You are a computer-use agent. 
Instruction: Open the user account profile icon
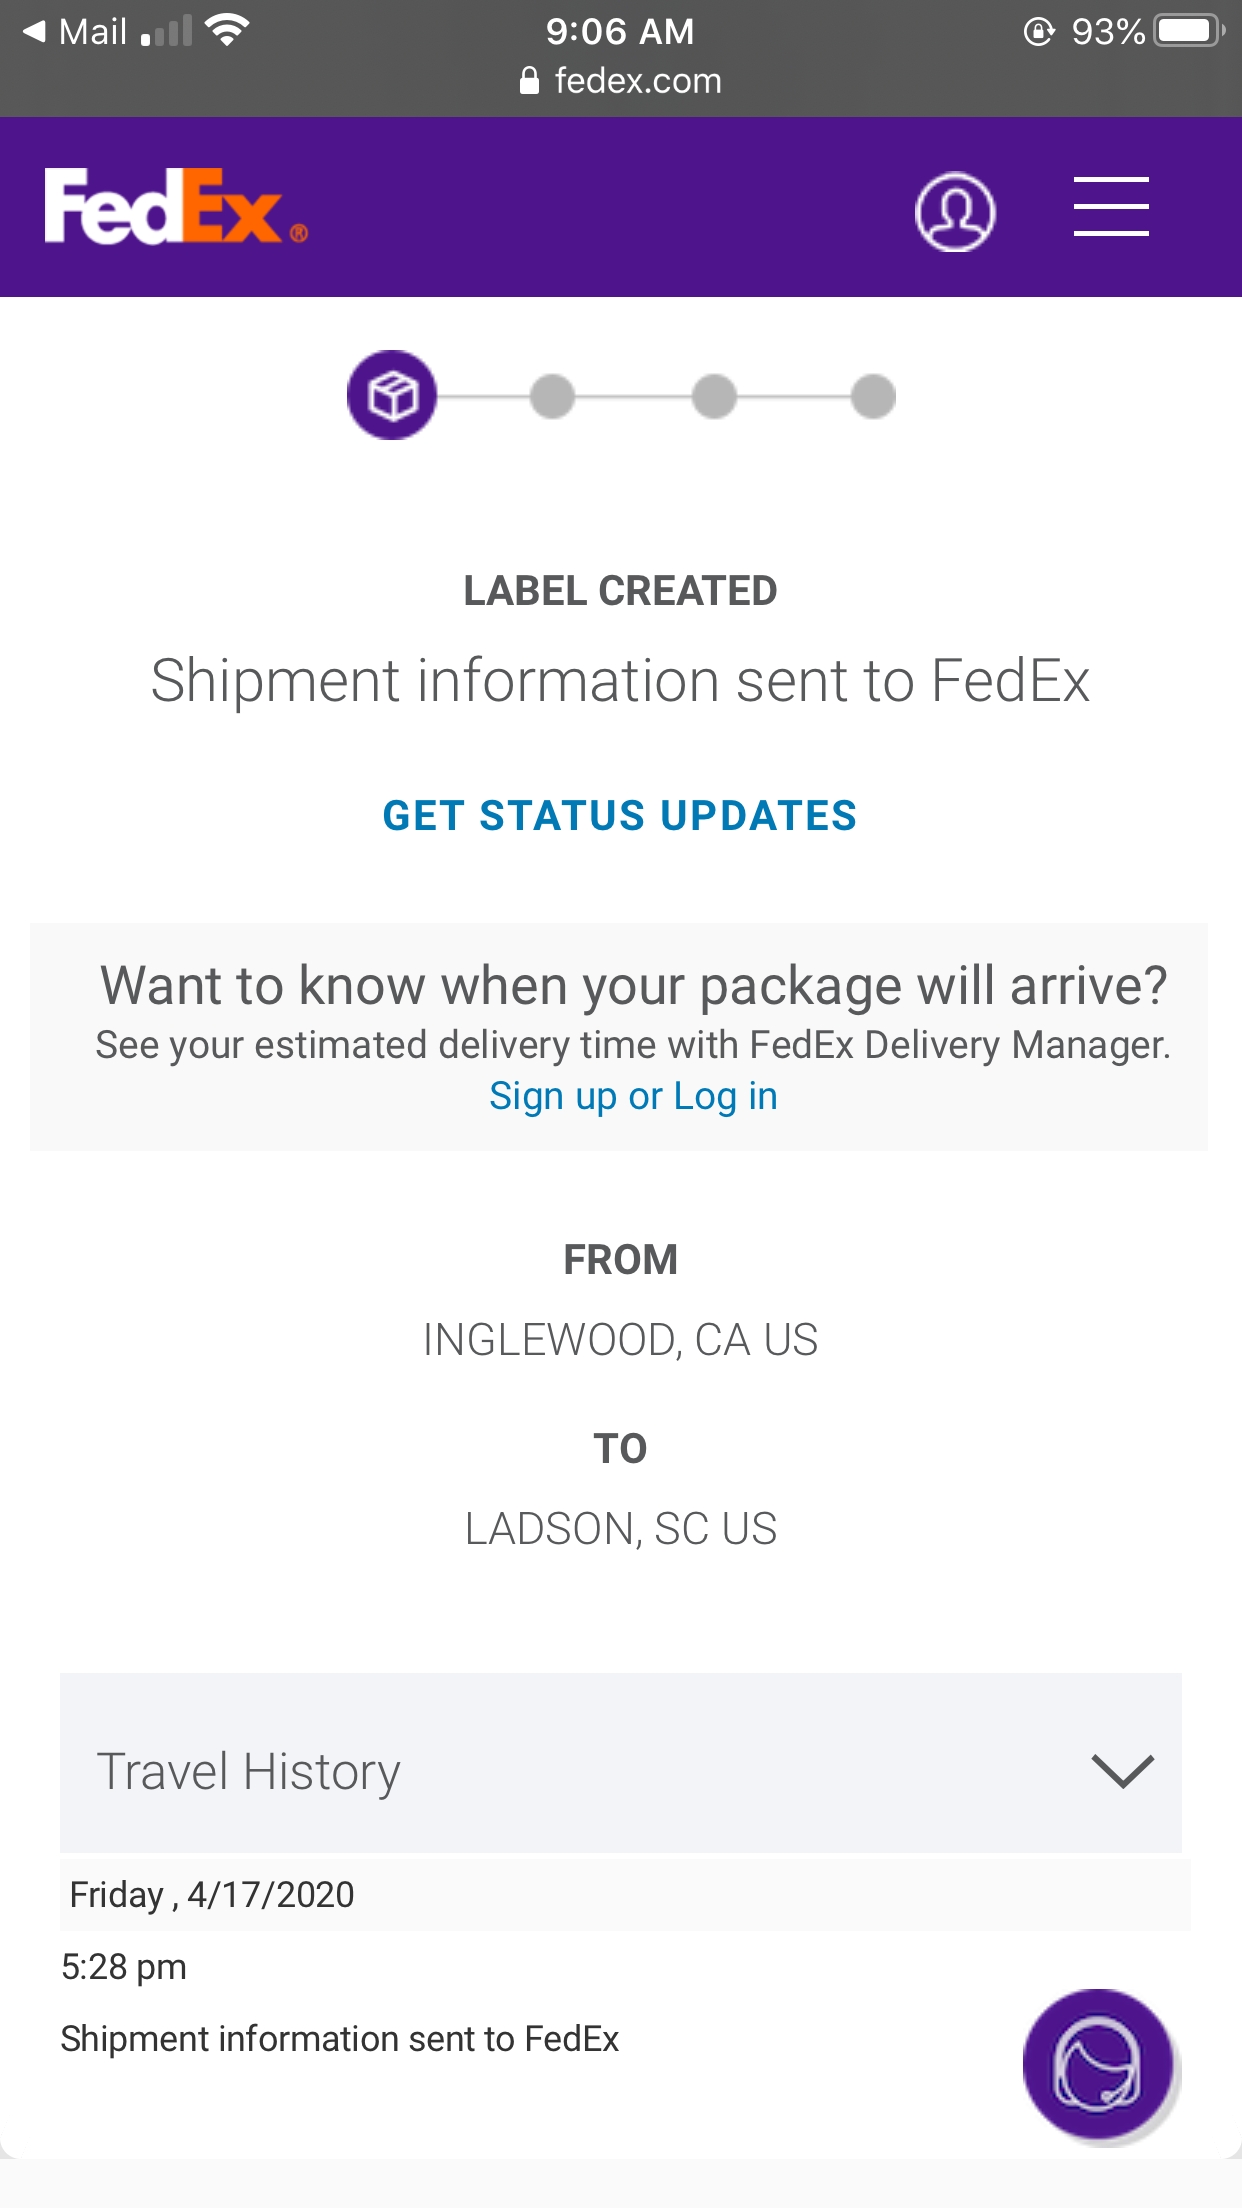954,211
